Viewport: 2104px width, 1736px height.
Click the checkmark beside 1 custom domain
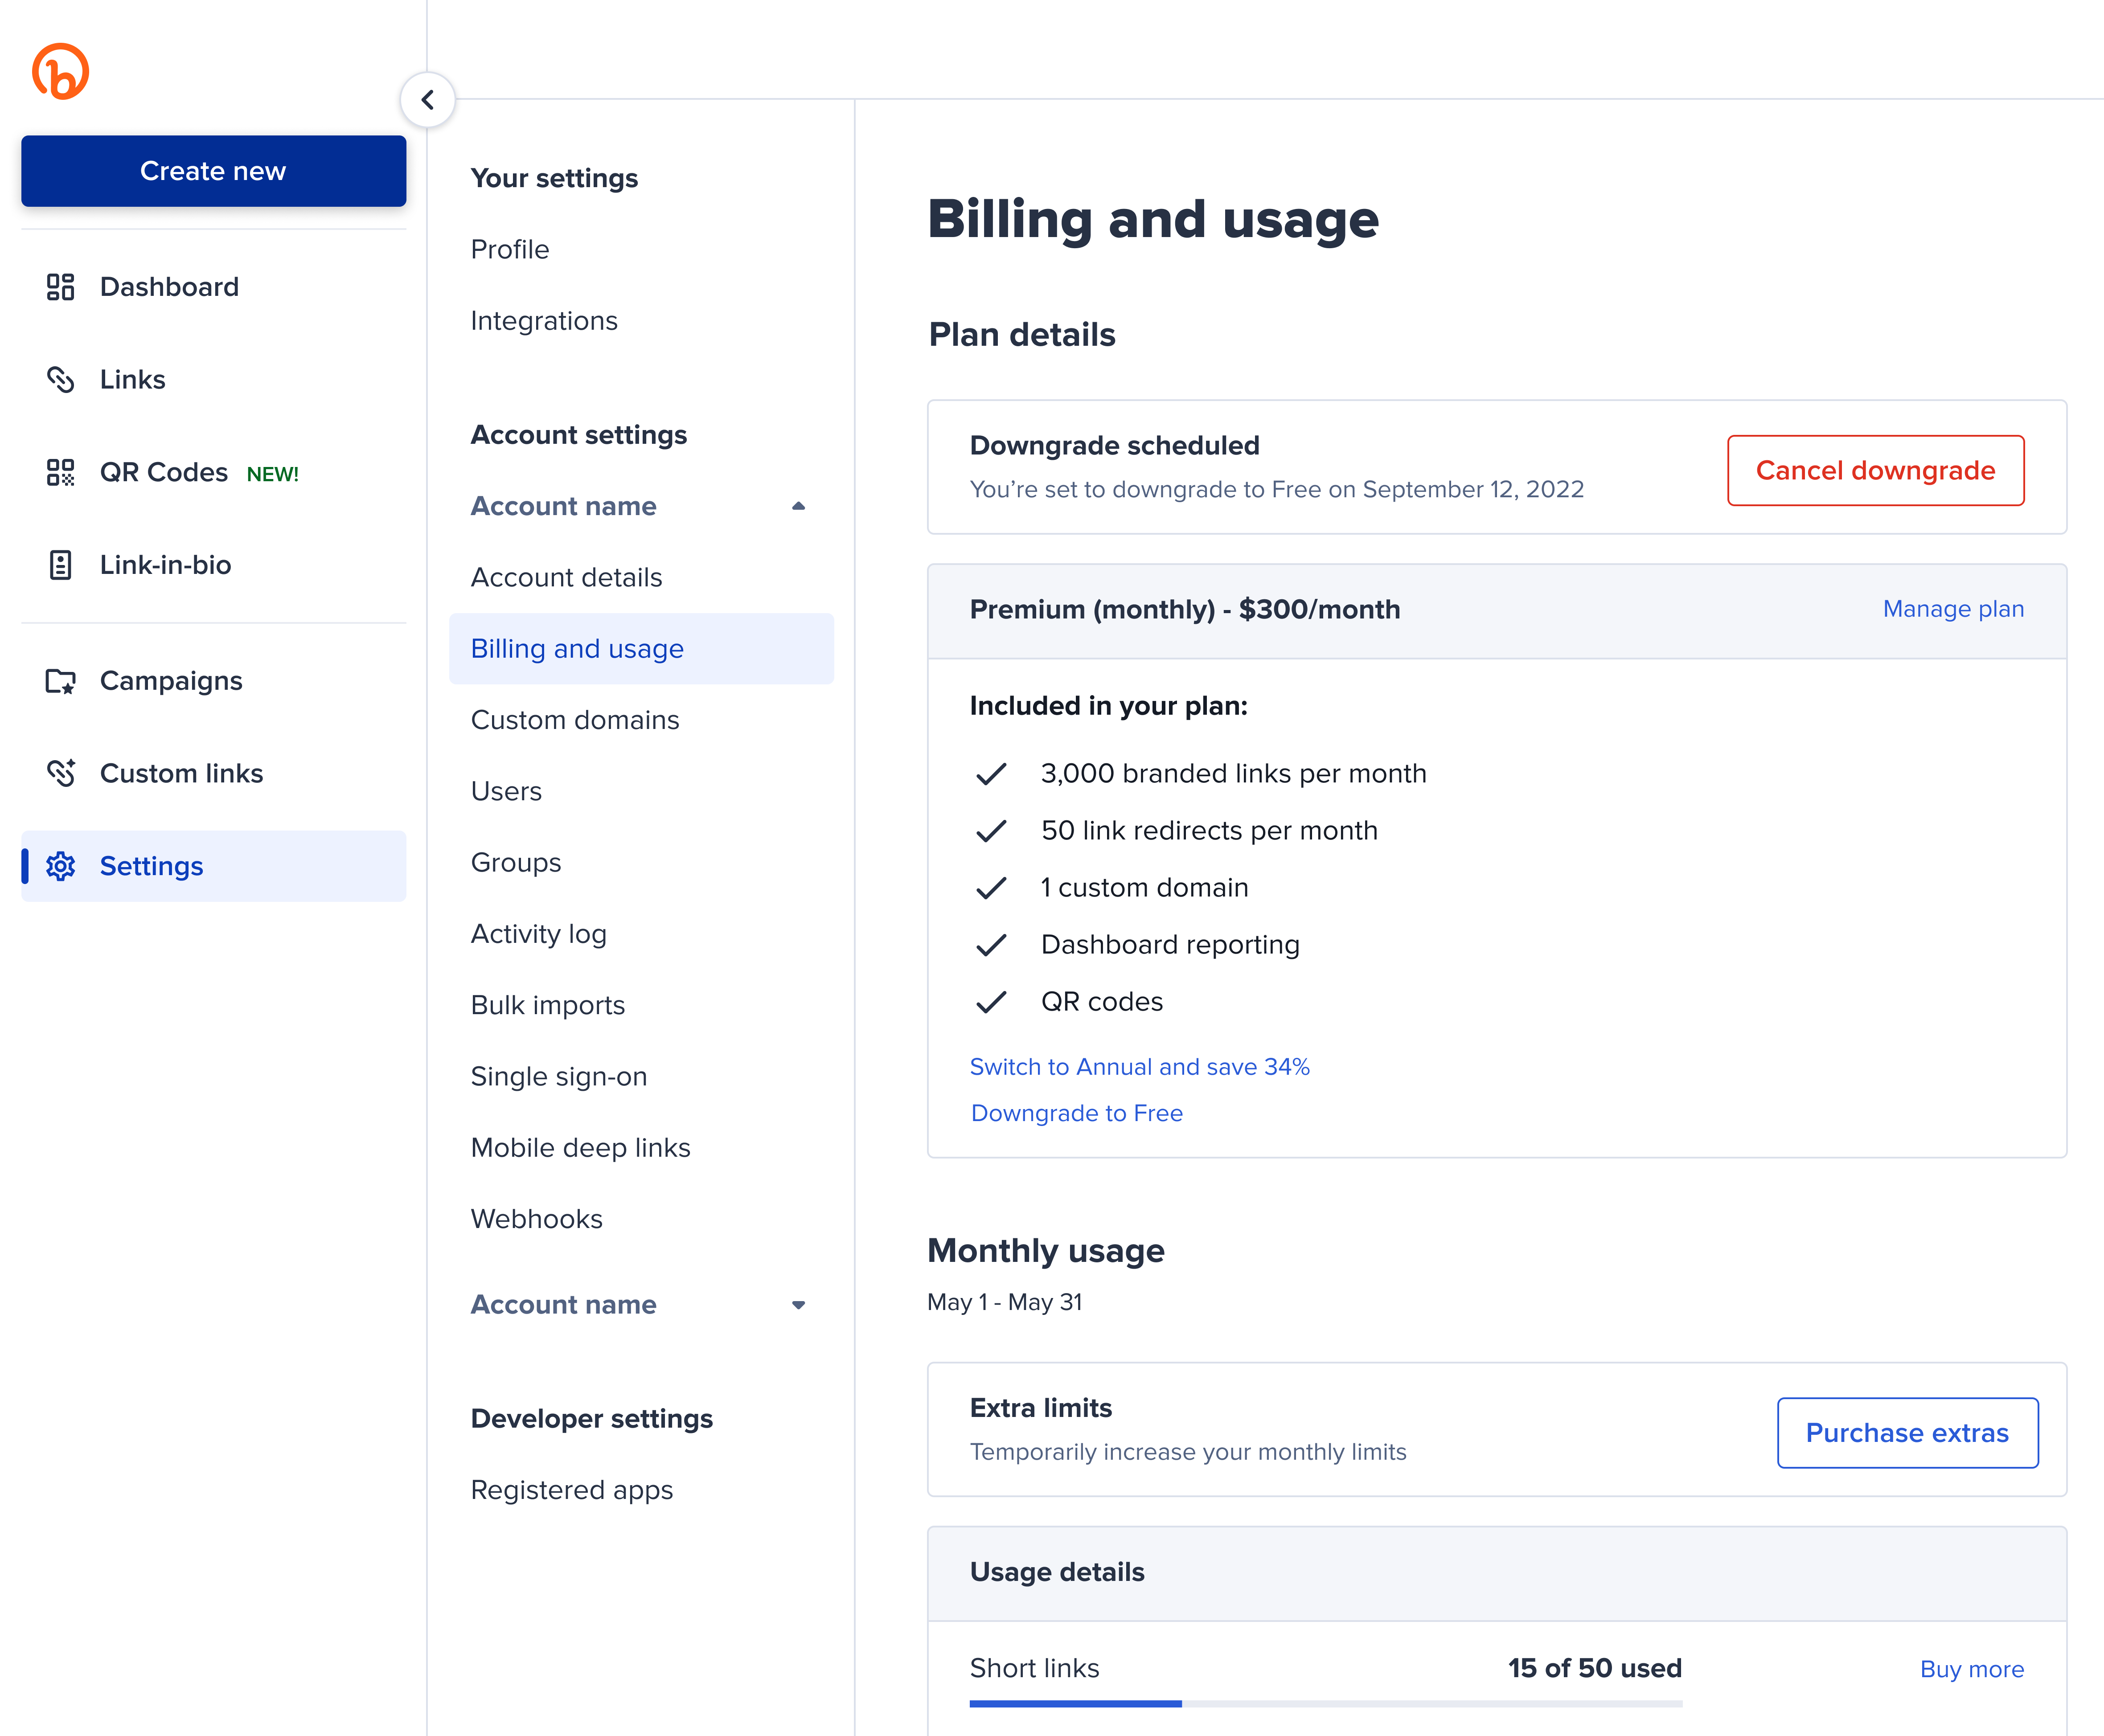click(x=991, y=888)
